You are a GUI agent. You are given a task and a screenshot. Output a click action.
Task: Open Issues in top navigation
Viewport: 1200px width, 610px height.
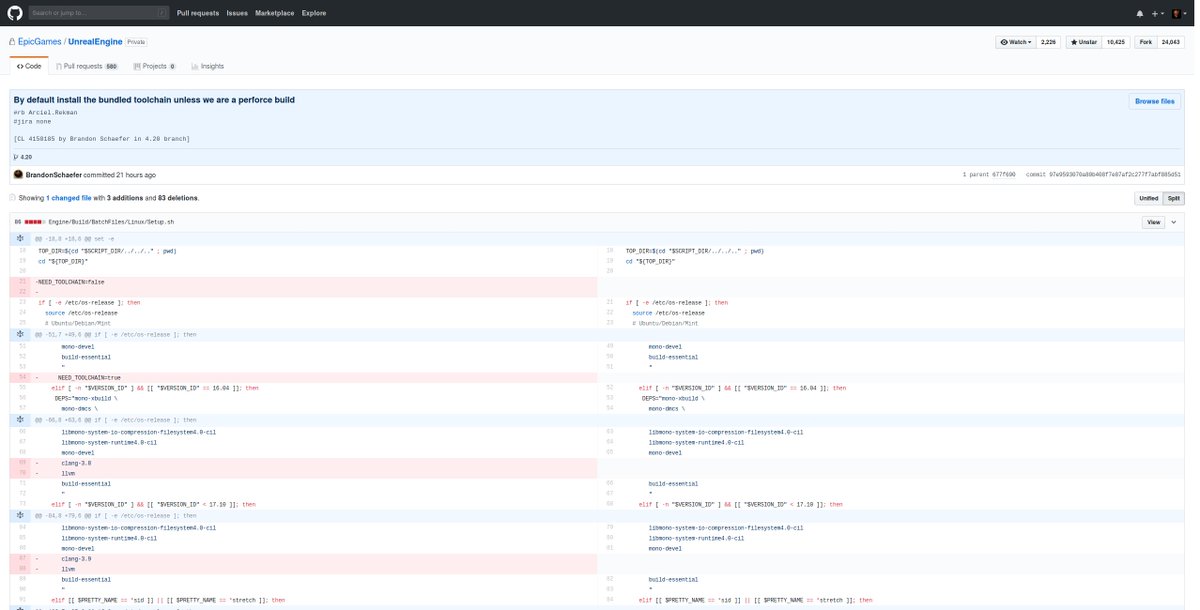pos(237,13)
